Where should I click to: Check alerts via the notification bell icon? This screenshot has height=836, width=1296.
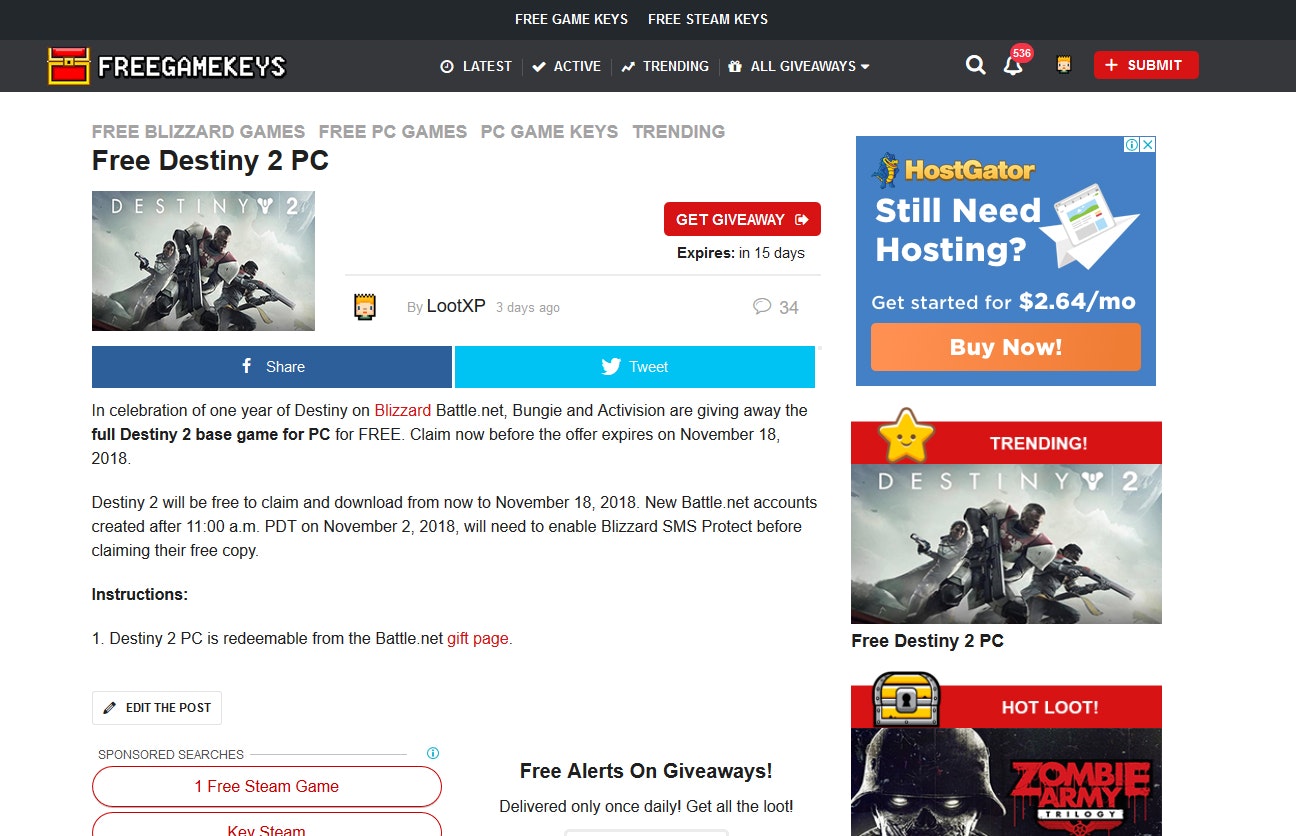1013,65
